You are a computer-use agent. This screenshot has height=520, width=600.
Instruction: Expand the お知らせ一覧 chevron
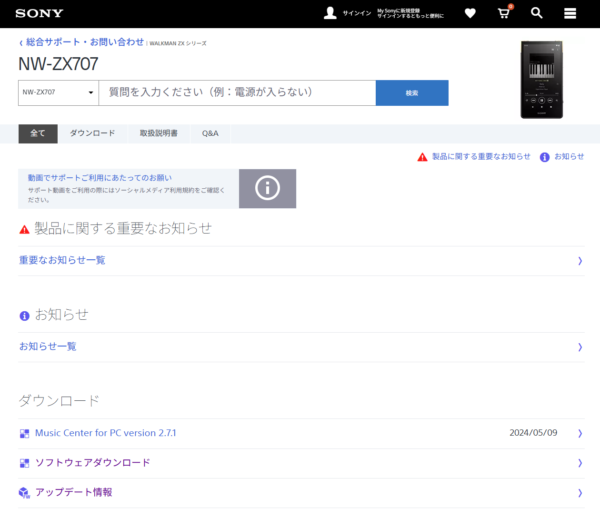click(580, 347)
